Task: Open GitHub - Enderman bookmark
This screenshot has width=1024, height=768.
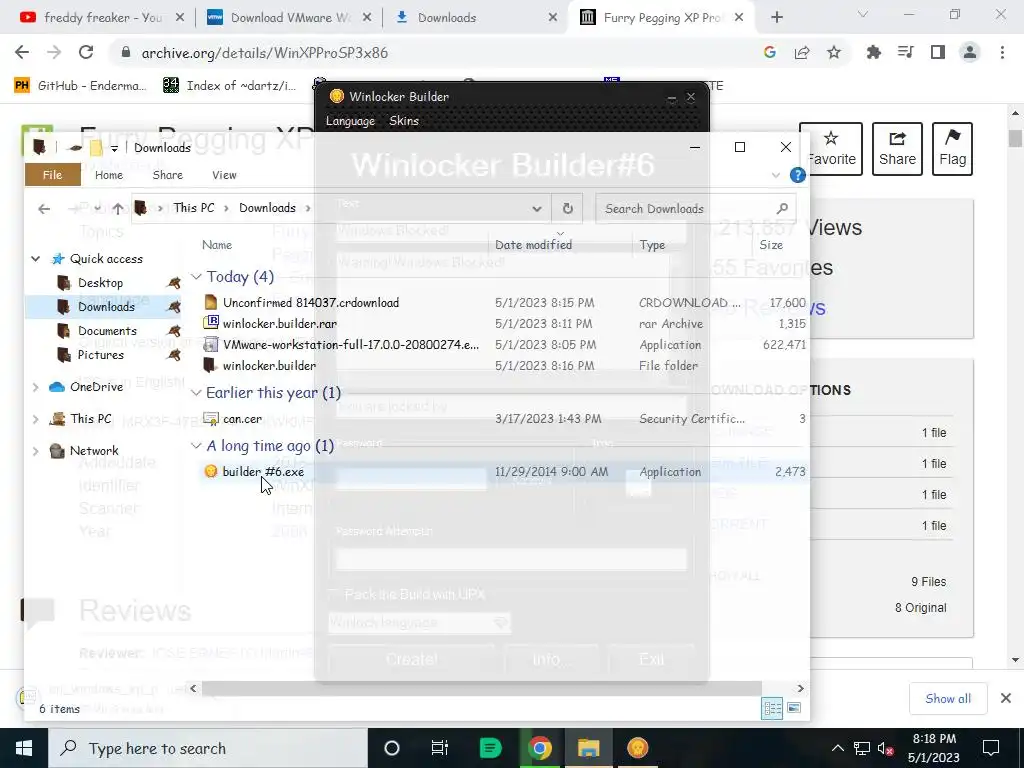Action: [x=80, y=86]
